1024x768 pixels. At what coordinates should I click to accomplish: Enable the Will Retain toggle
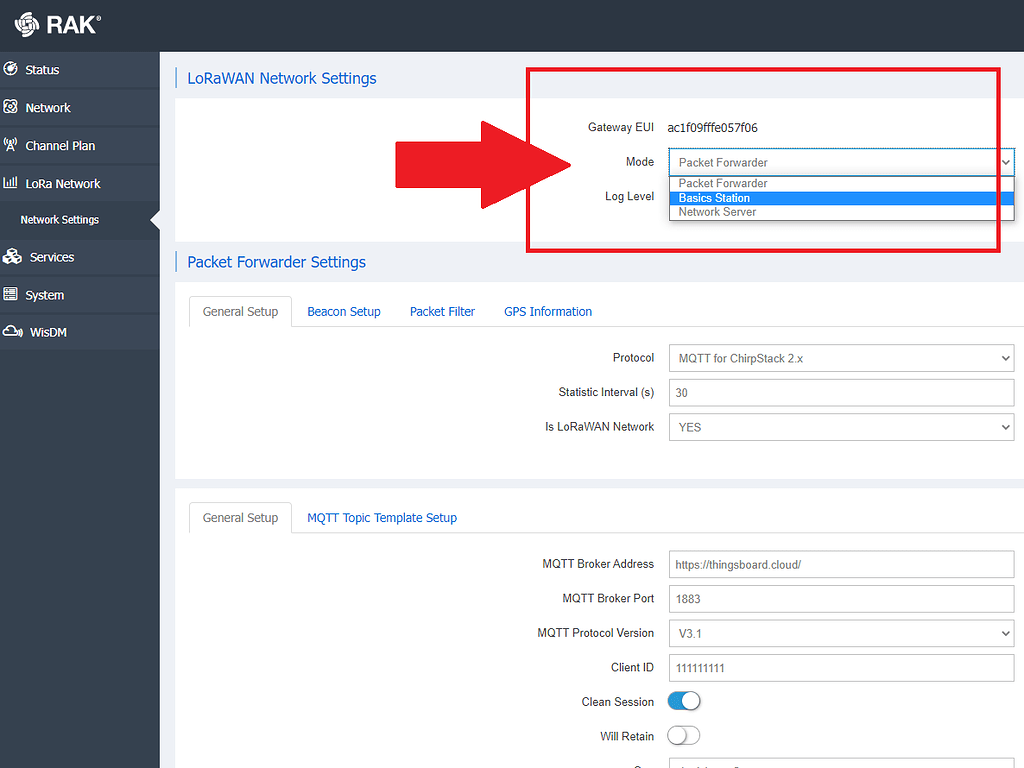(684, 736)
